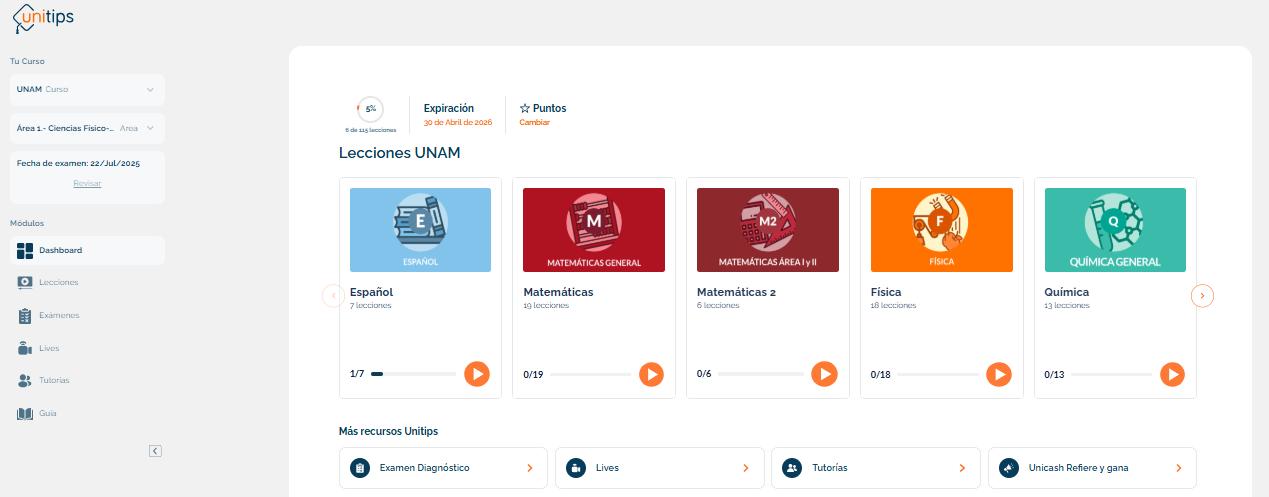
Task: Click the Guía book icon
Action: point(26,413)
